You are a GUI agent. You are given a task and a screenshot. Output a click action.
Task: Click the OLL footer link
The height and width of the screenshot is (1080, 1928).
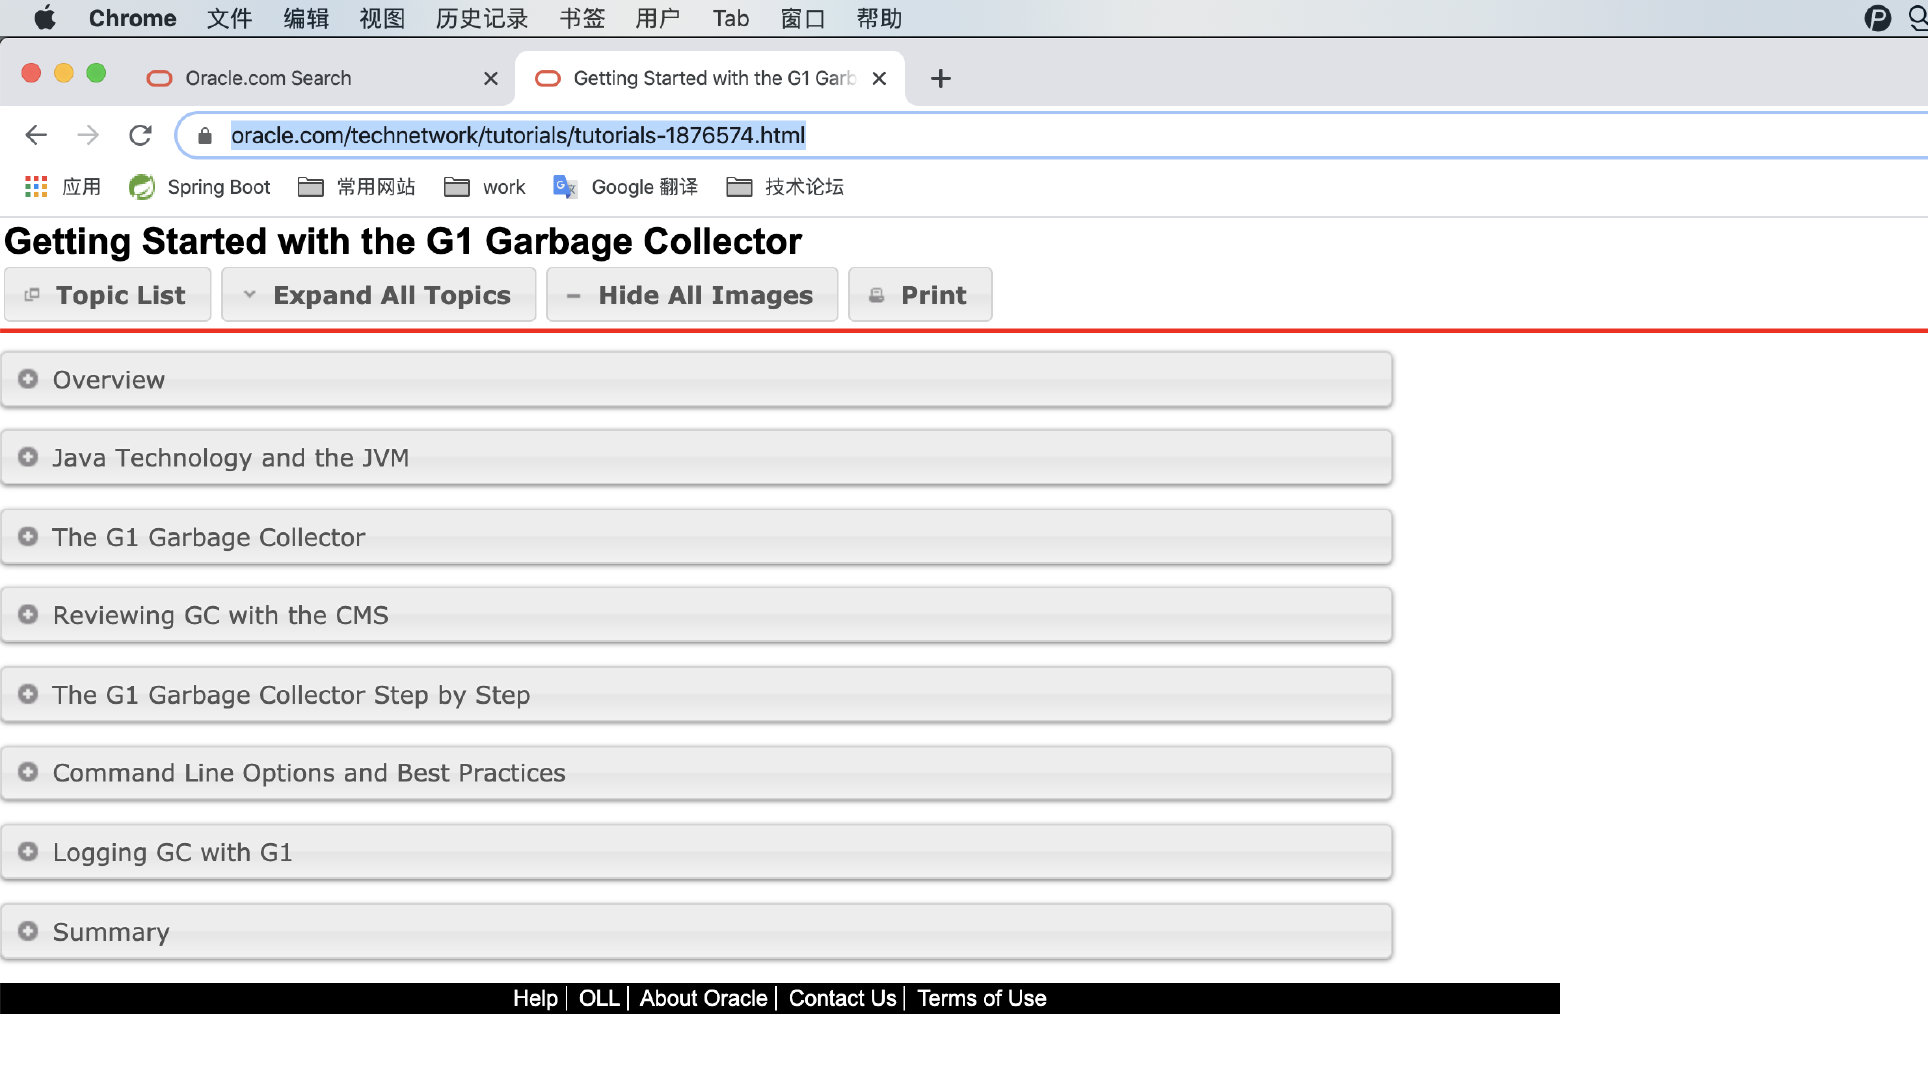click(599, 998)
